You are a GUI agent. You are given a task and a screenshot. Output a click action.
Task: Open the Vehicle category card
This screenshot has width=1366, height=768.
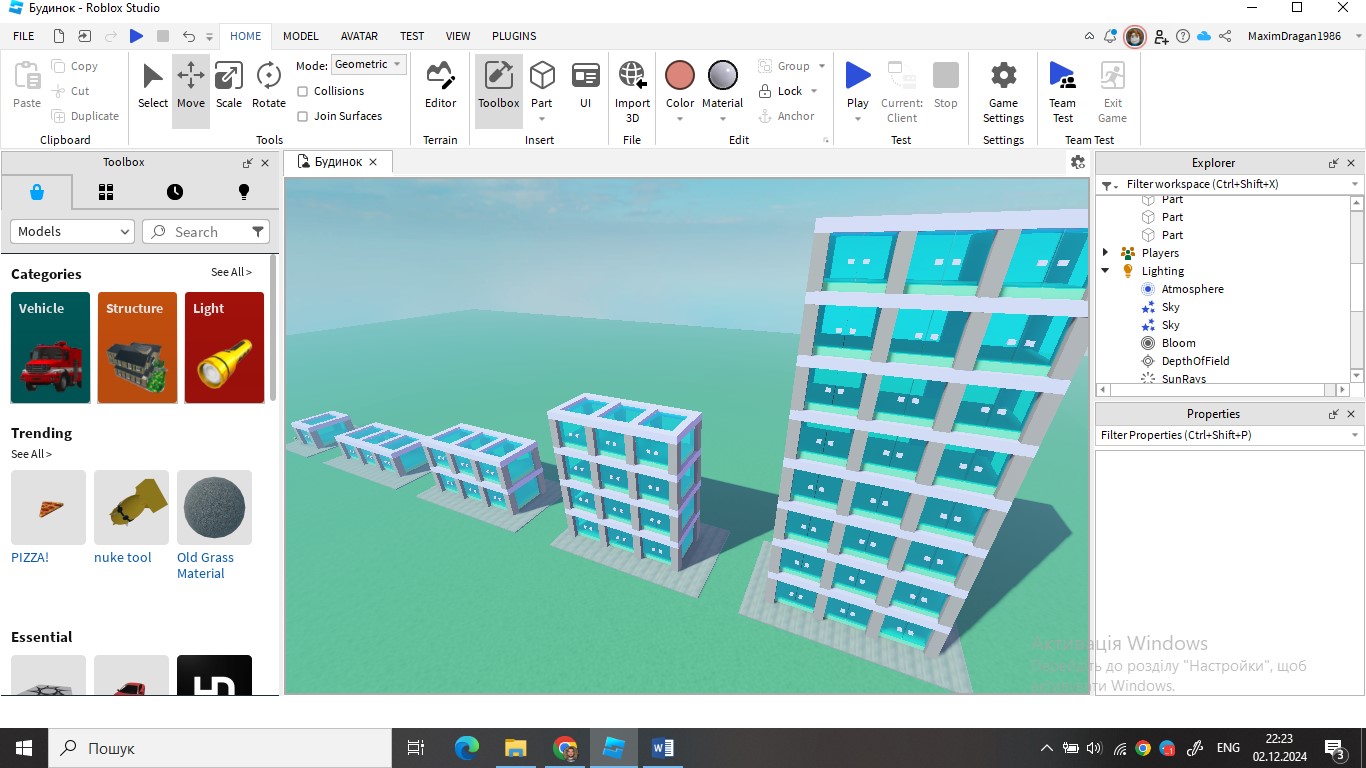tap(50, 347)
